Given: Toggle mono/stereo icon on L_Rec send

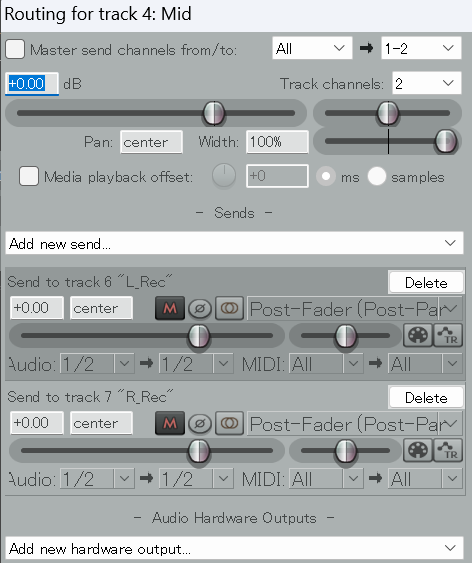Looking at the screenshot, I should (230, 308).
